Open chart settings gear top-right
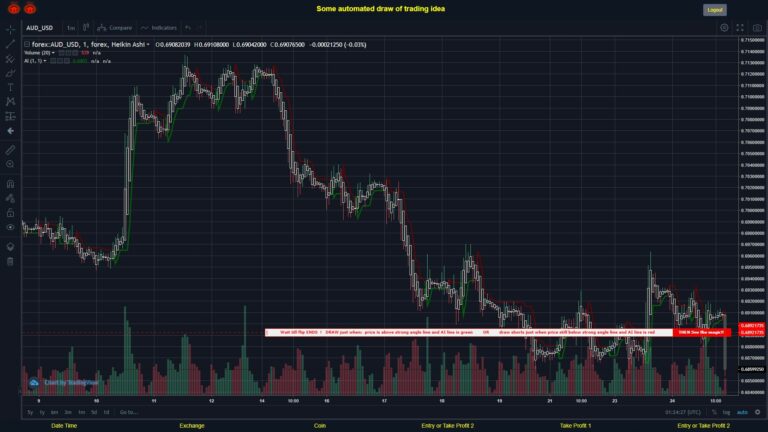The width and height of the screenshot is (768, 432). pos(724,28)
